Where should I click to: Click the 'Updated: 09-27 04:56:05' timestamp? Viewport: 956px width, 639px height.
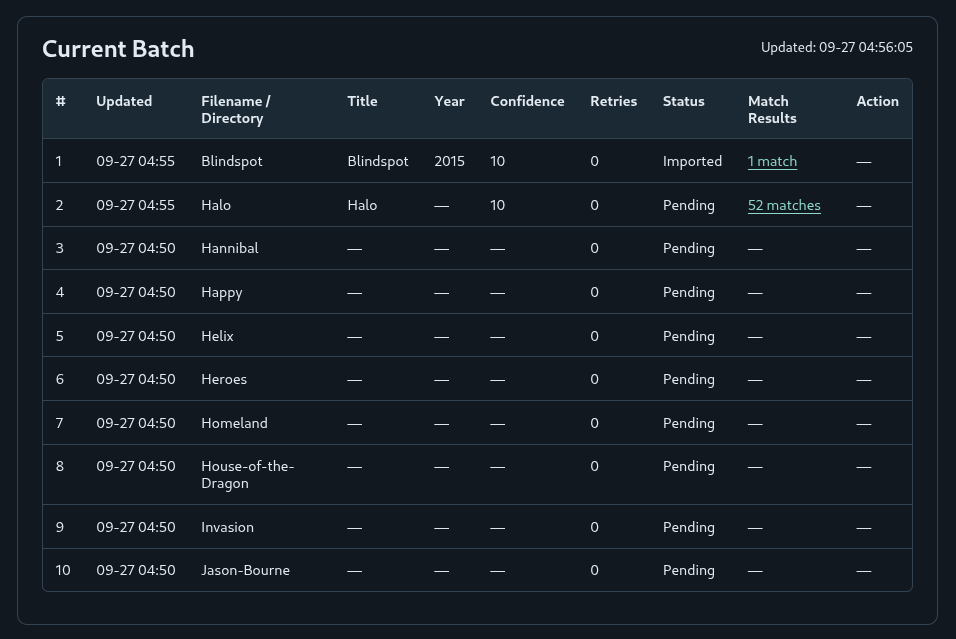[x=836, y=47]
